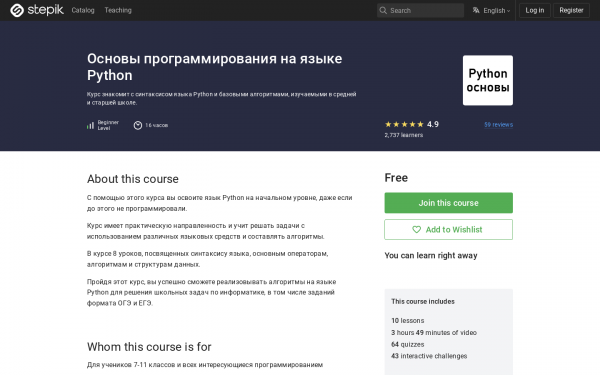Click the Free price label

coord(396,178)
